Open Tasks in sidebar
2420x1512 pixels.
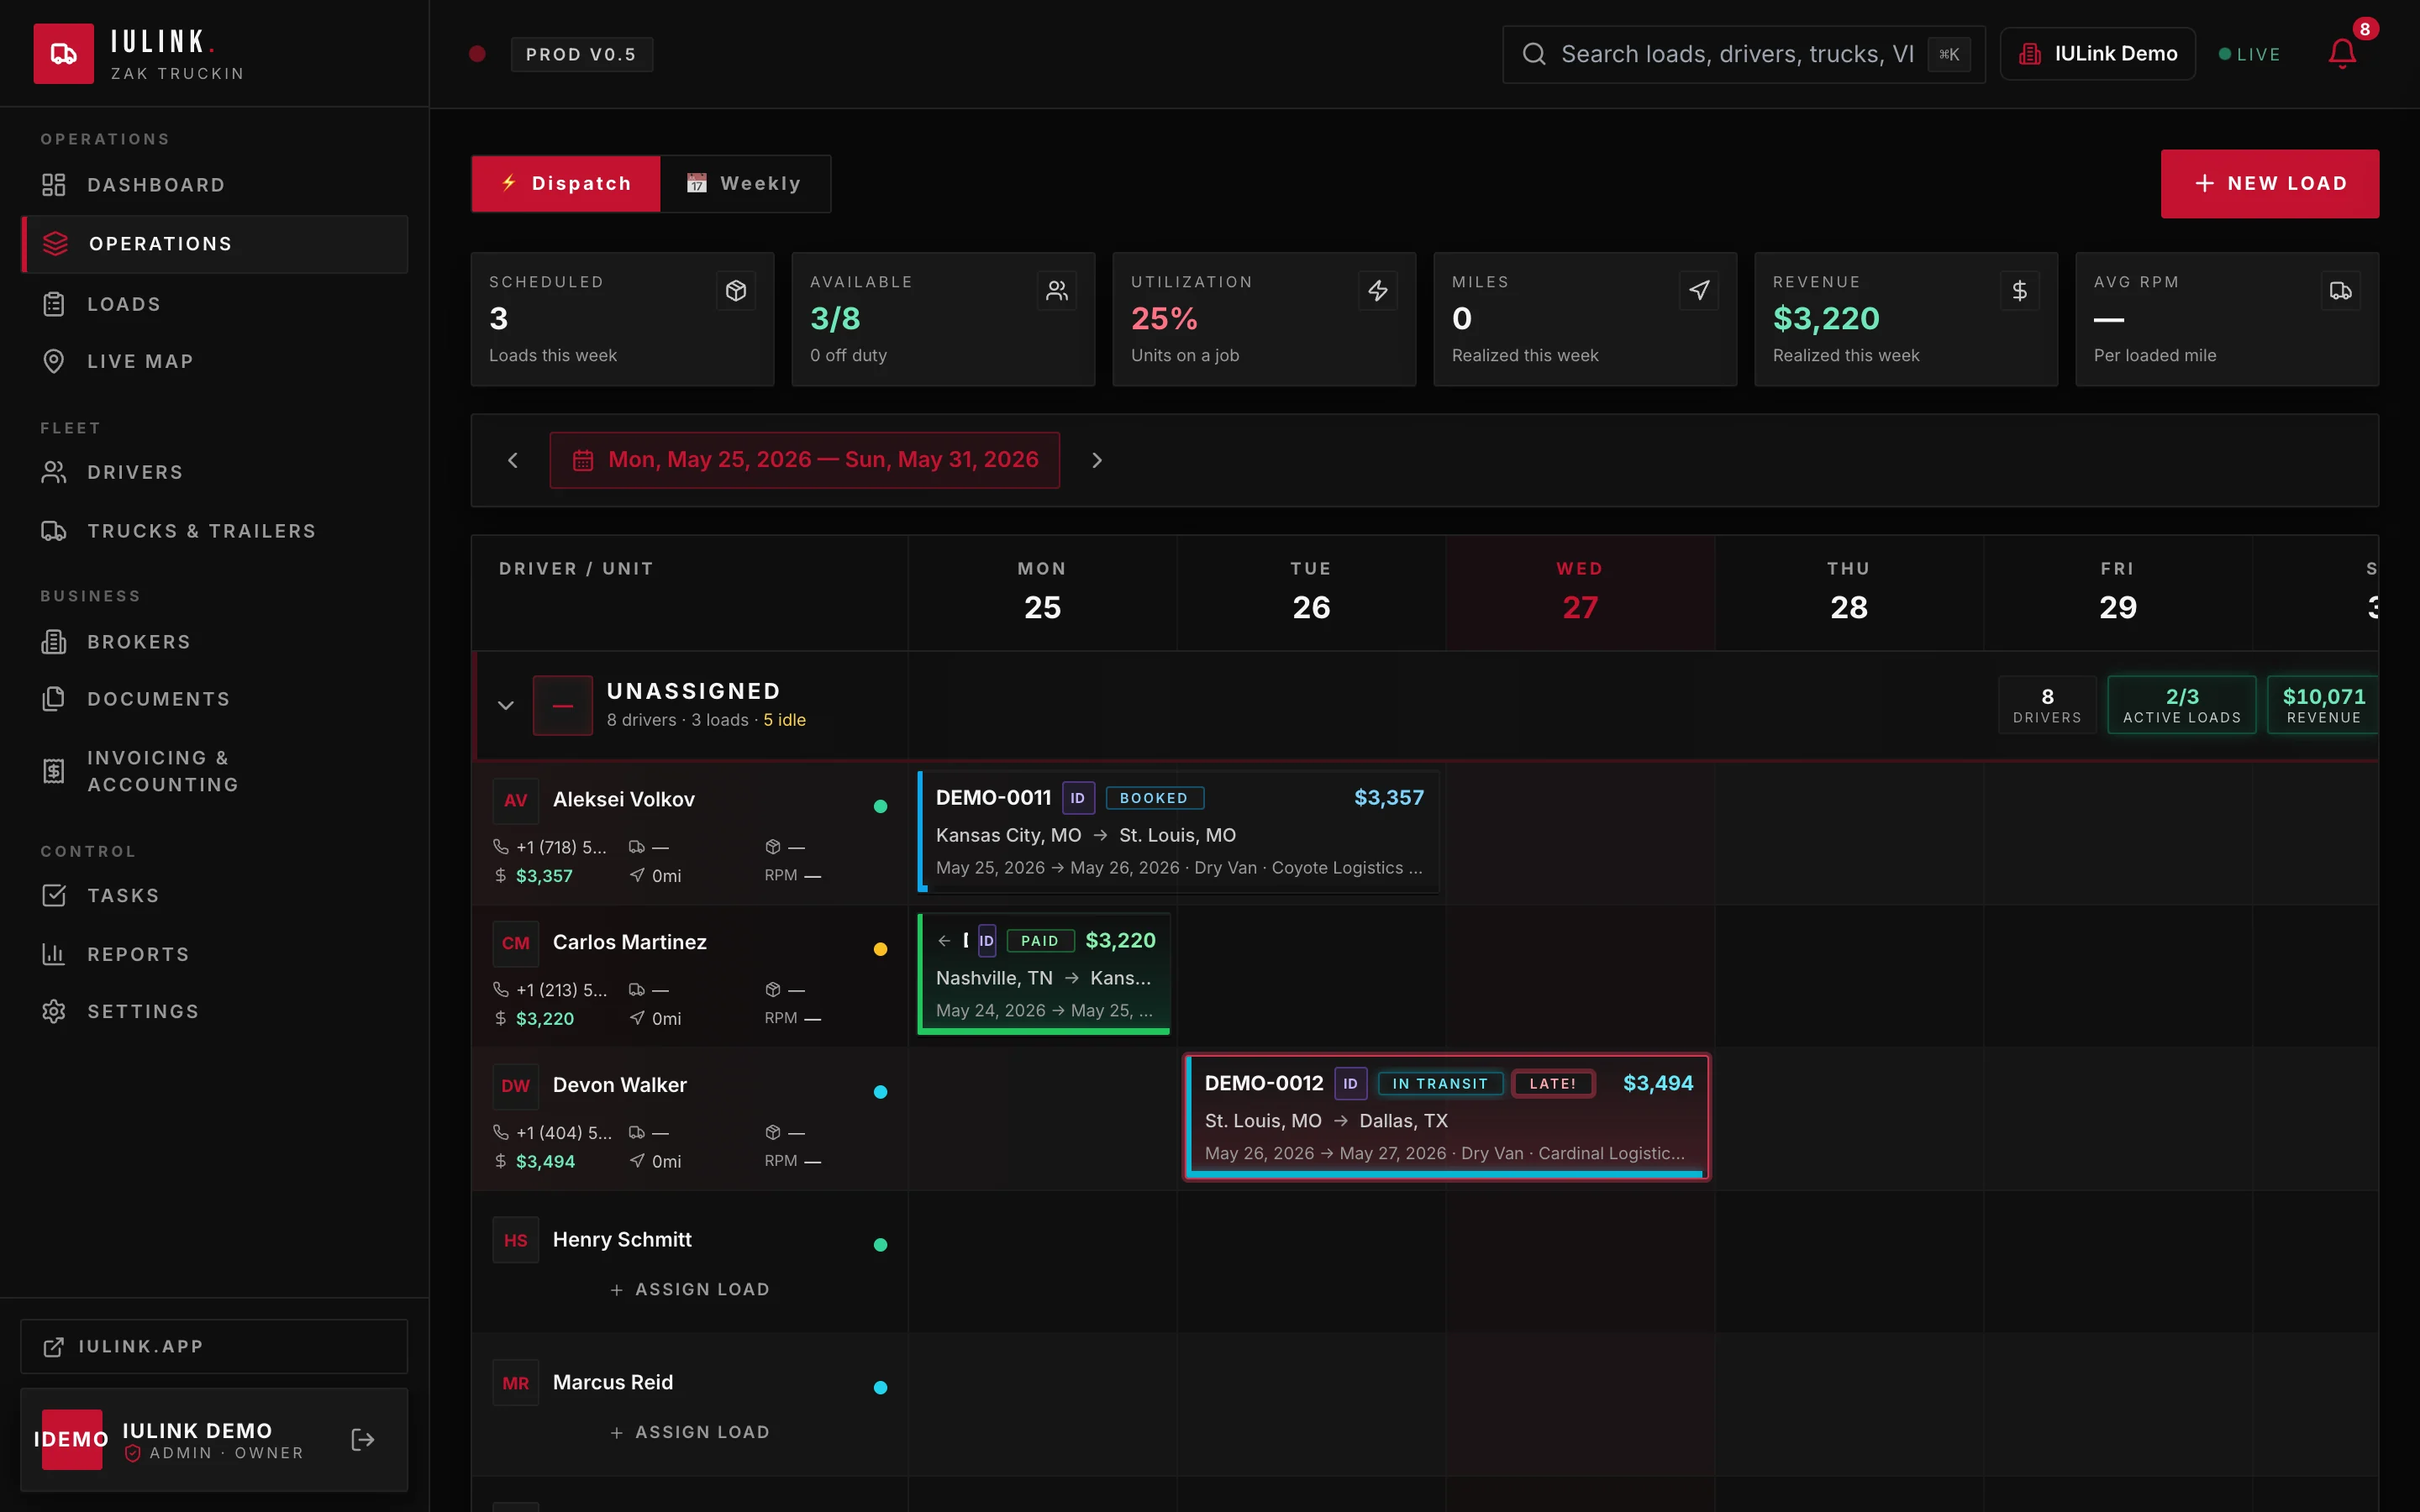click(x=214, y=895)
